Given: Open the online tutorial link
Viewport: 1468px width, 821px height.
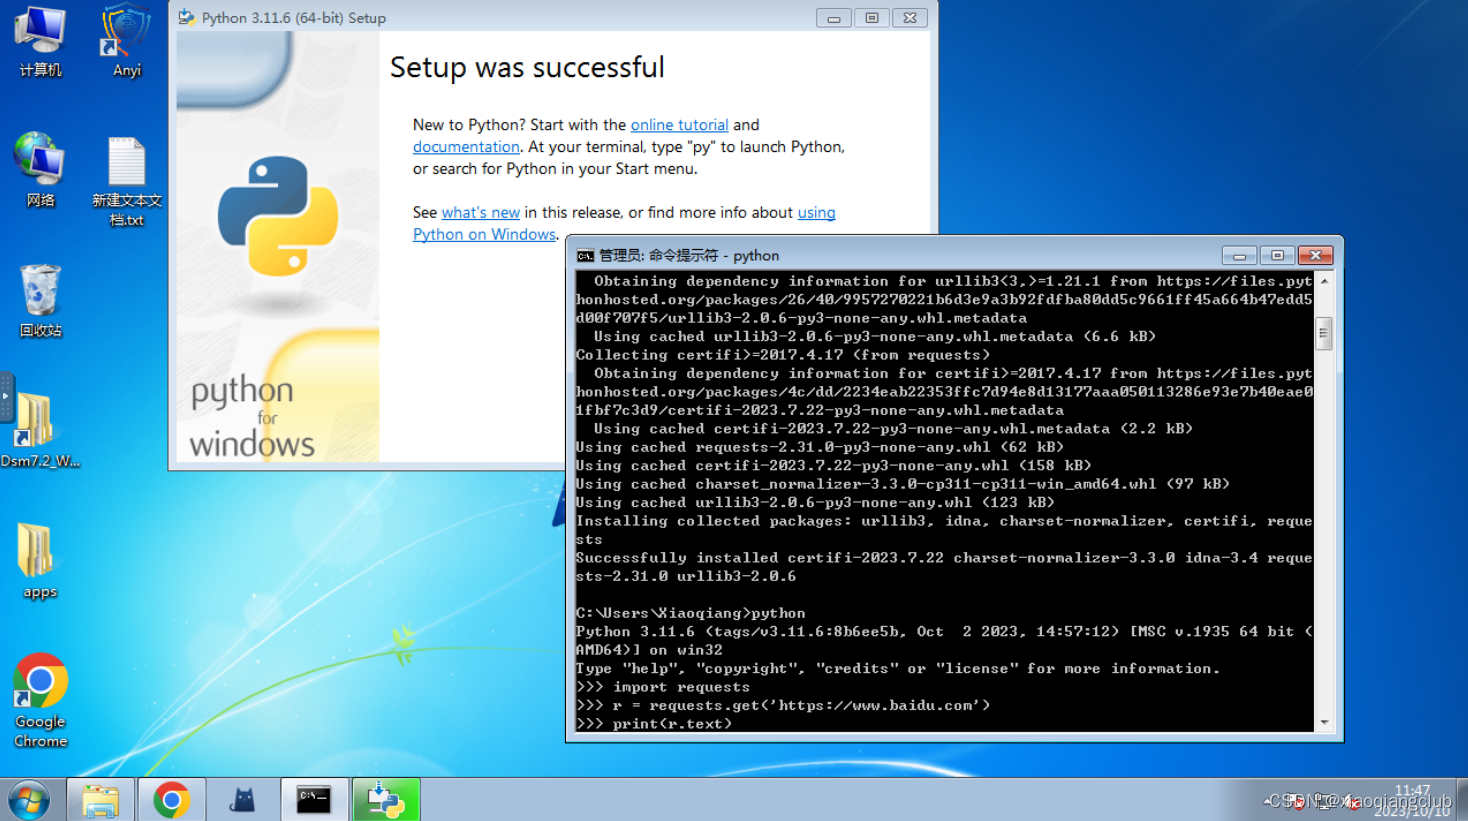Looking at the screenshot, I should tap(679, 125).
